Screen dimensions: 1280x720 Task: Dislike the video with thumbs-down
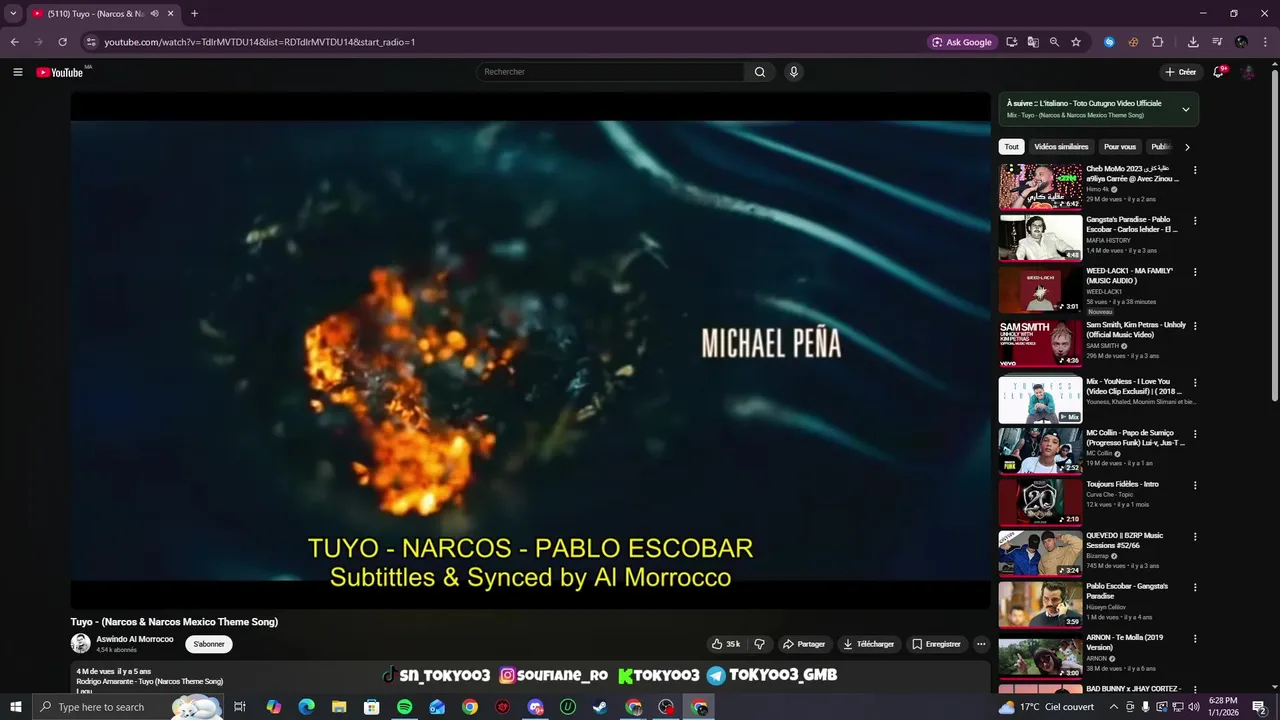point(759,644)
